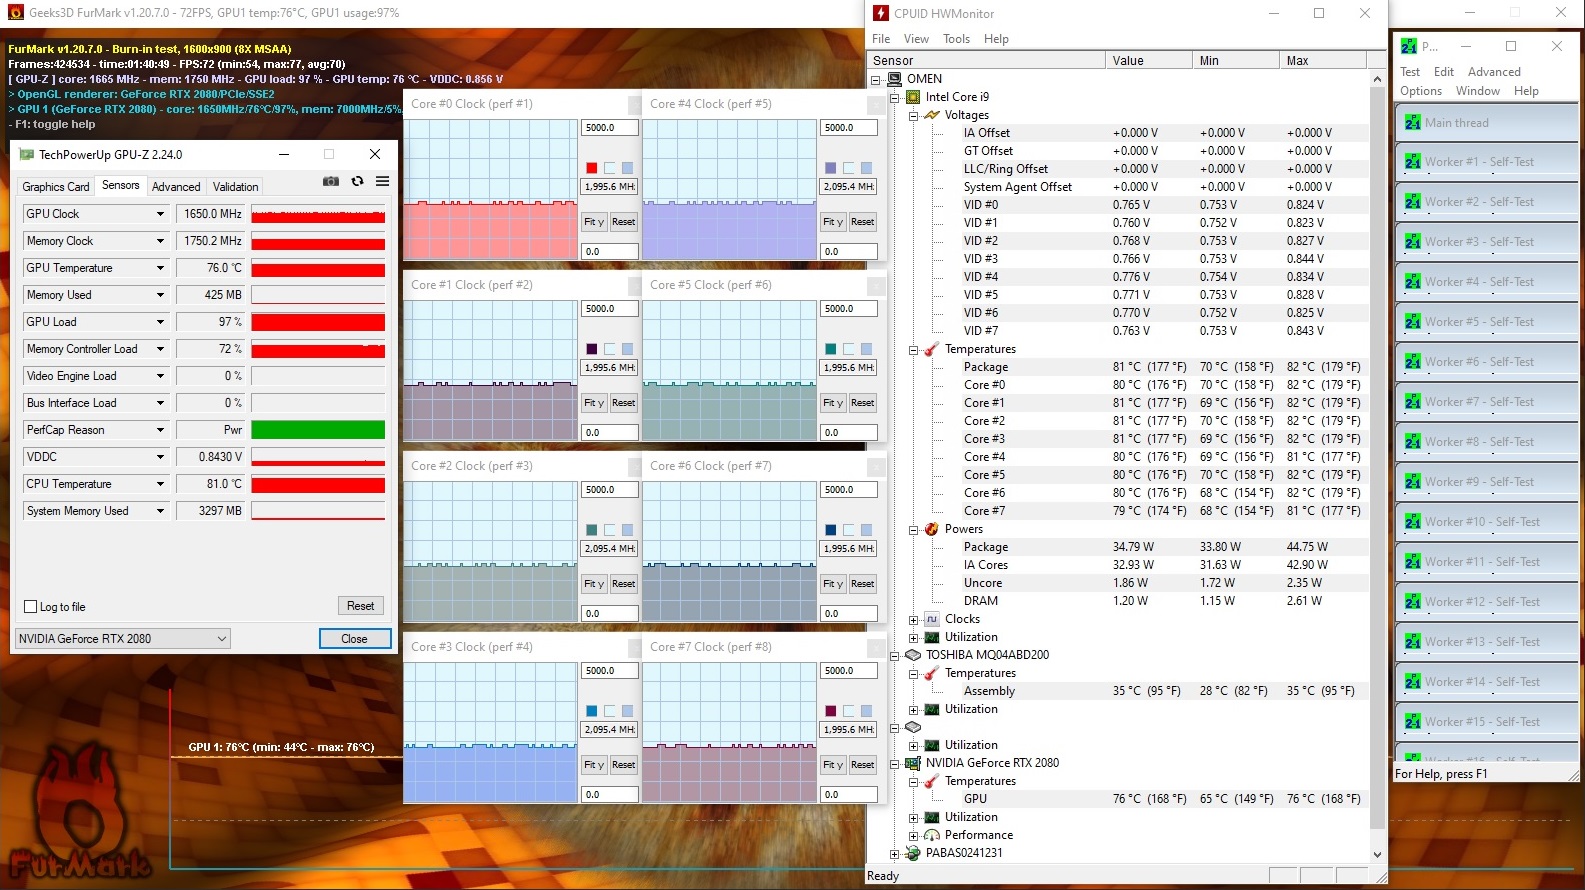Click the PABAS0241231 battery icon
This screenshot has width=1585, height=890.
tap(913, 853)
